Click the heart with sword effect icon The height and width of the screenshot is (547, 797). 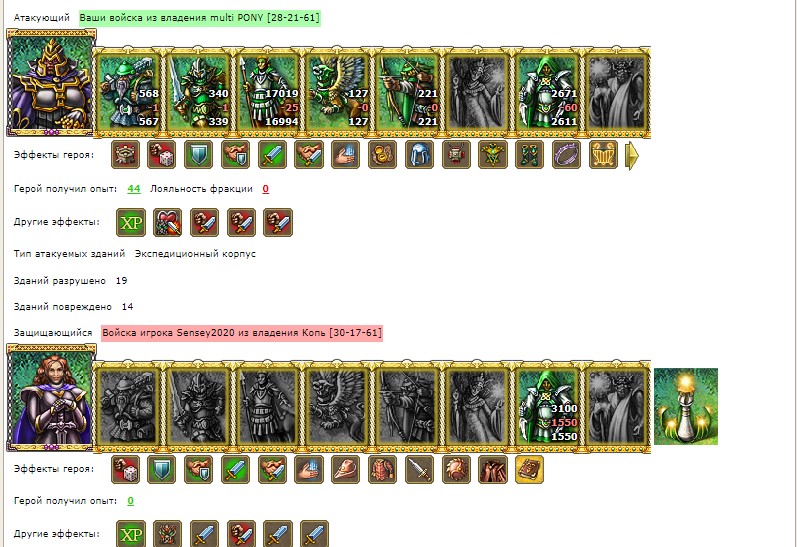167,222
